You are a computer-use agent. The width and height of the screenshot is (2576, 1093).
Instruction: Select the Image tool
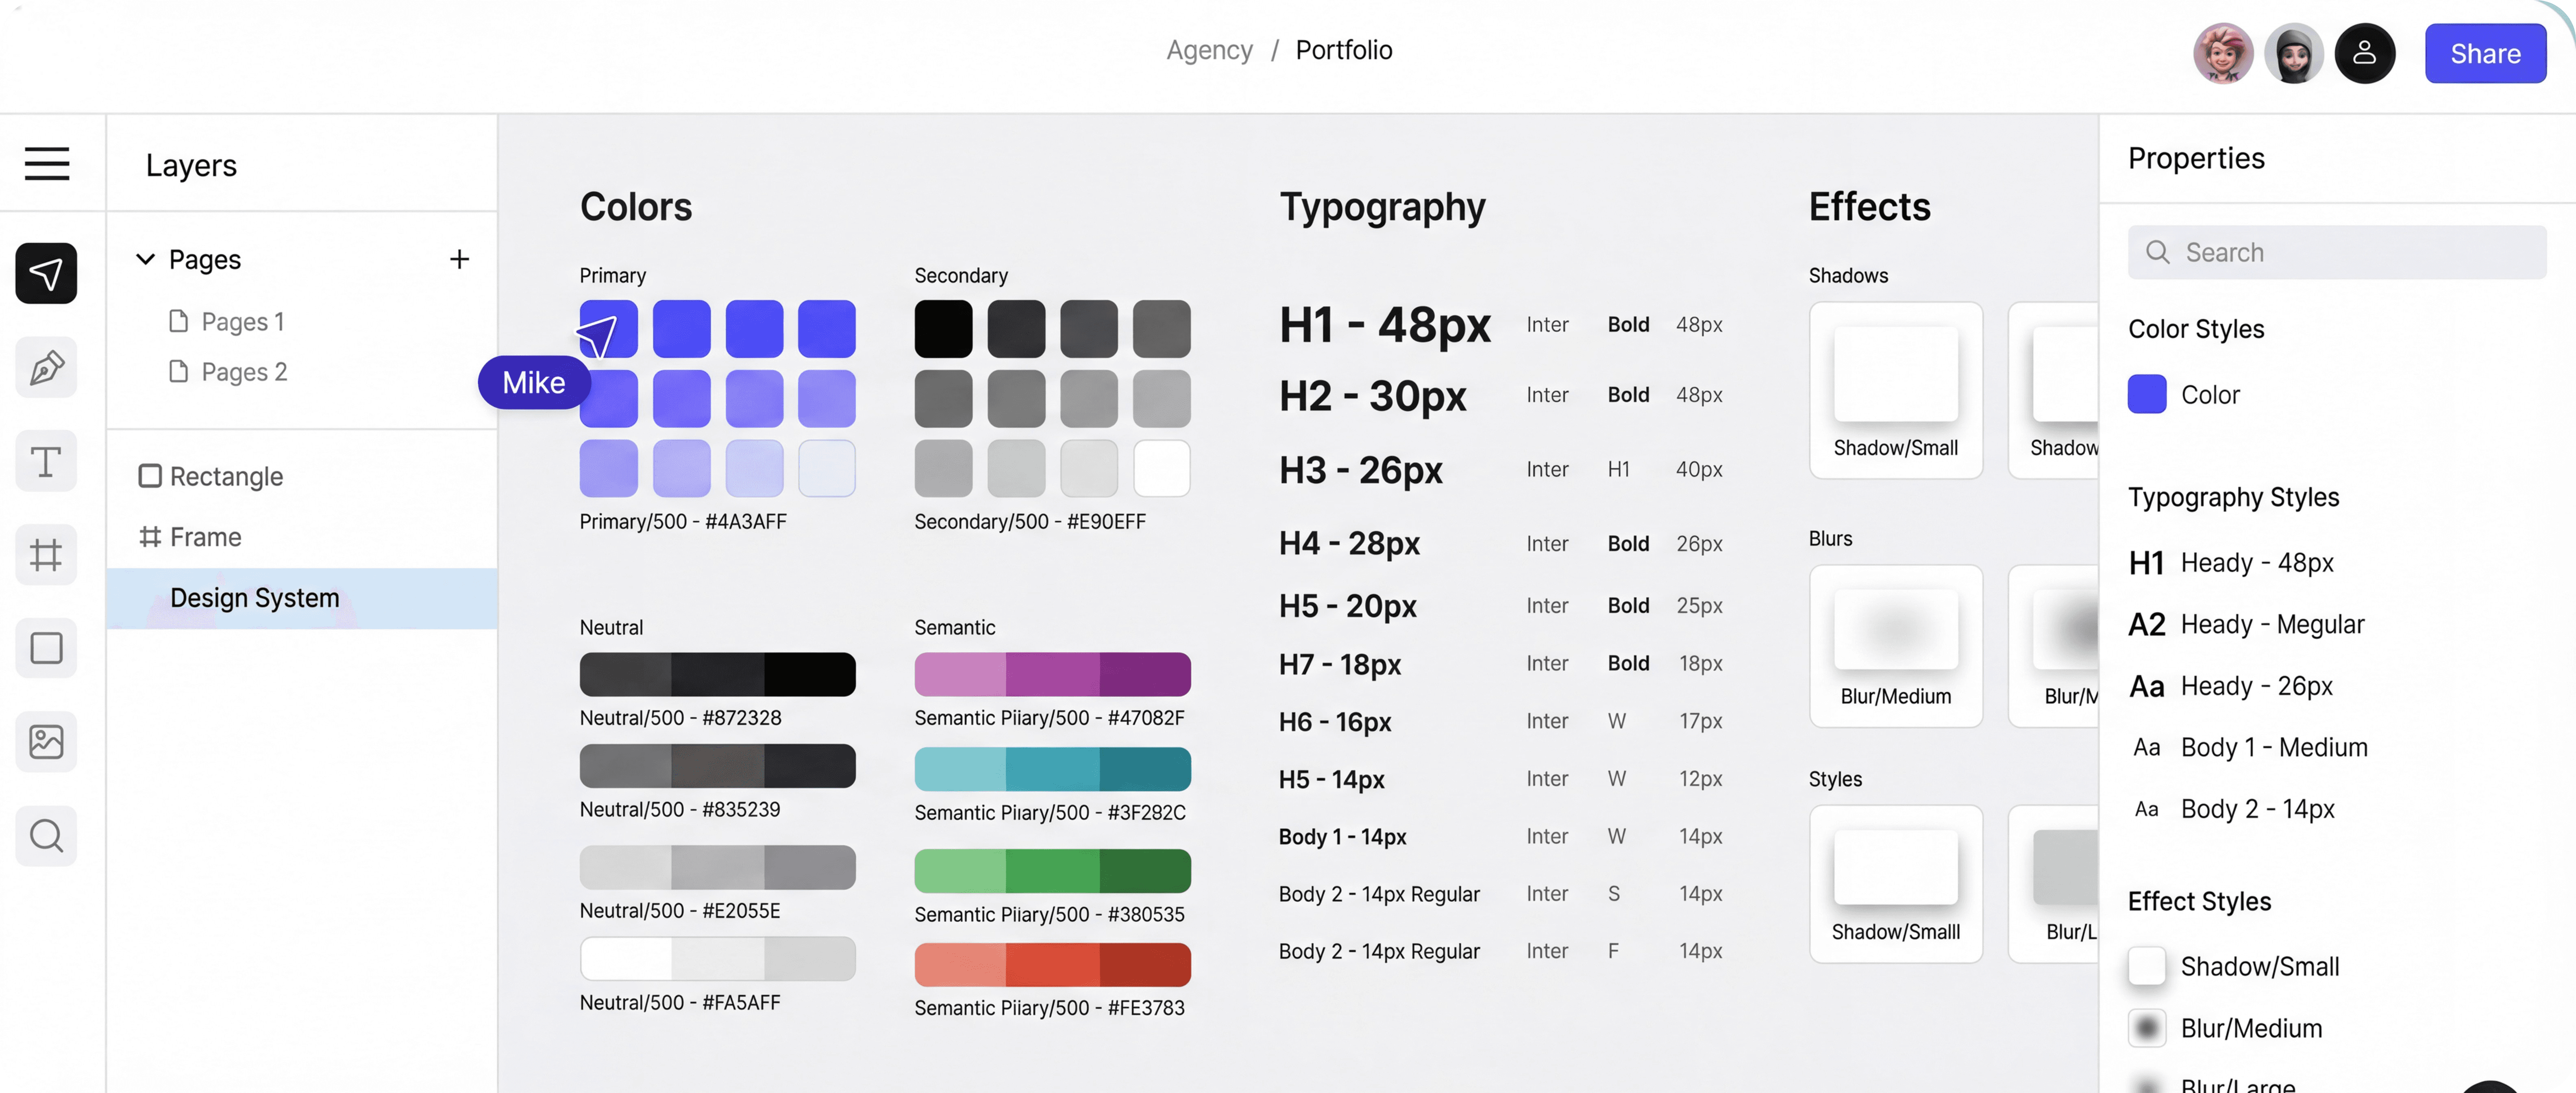(46, 741)
